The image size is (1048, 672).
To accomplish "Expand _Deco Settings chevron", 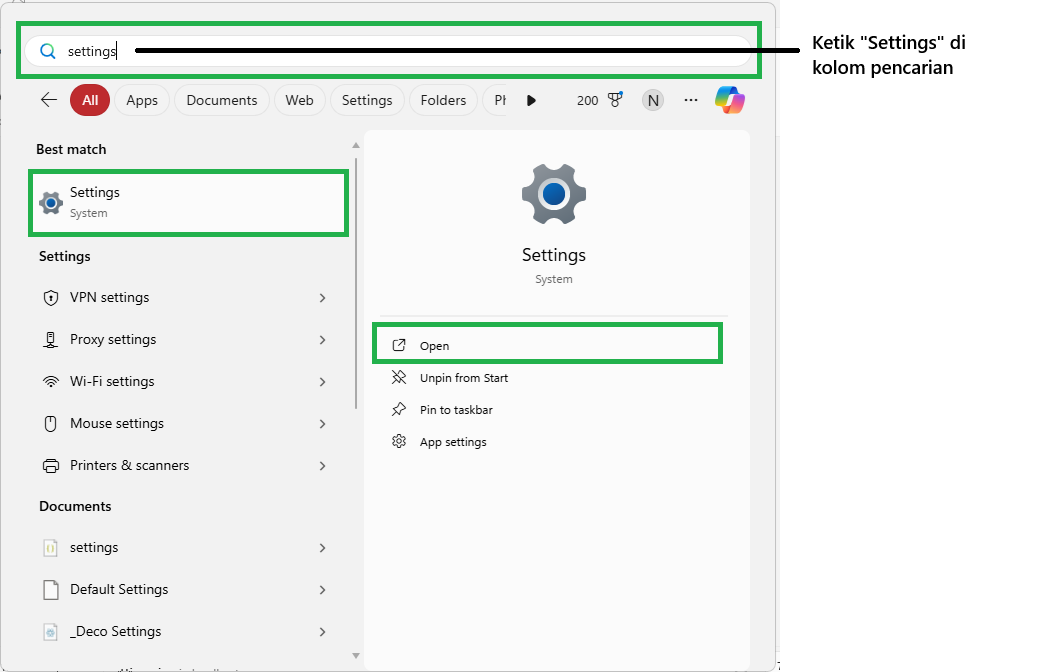I will [x=323, y=632].
